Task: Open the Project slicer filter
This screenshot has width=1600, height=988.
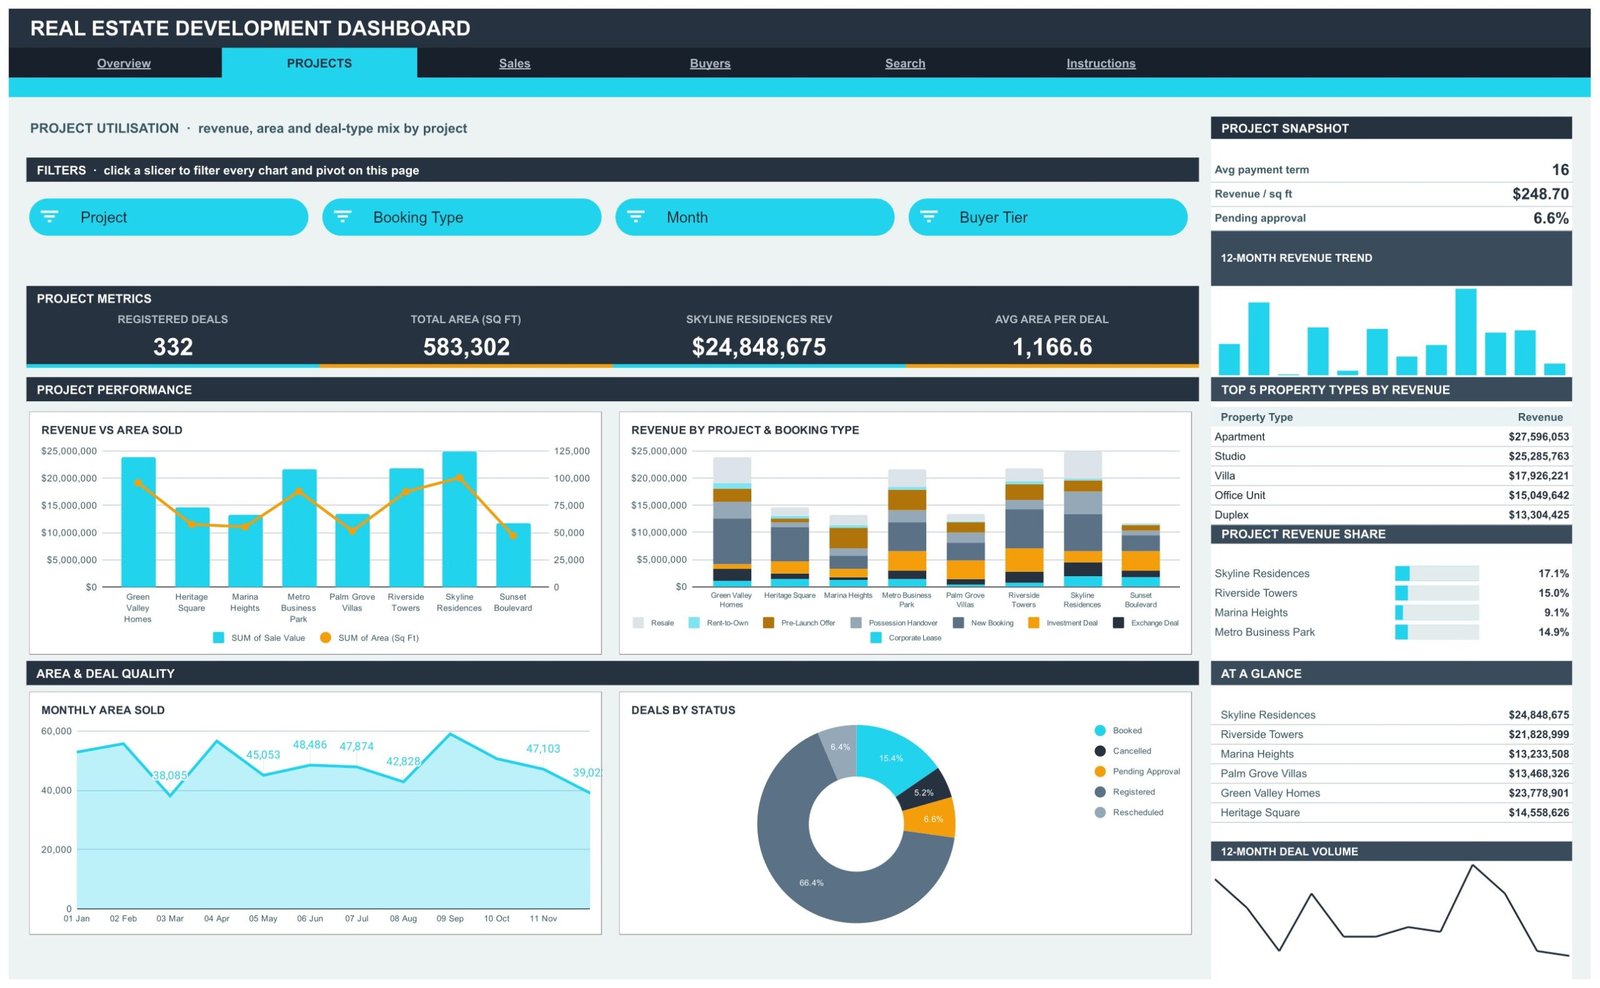Action: click(169, 217)
